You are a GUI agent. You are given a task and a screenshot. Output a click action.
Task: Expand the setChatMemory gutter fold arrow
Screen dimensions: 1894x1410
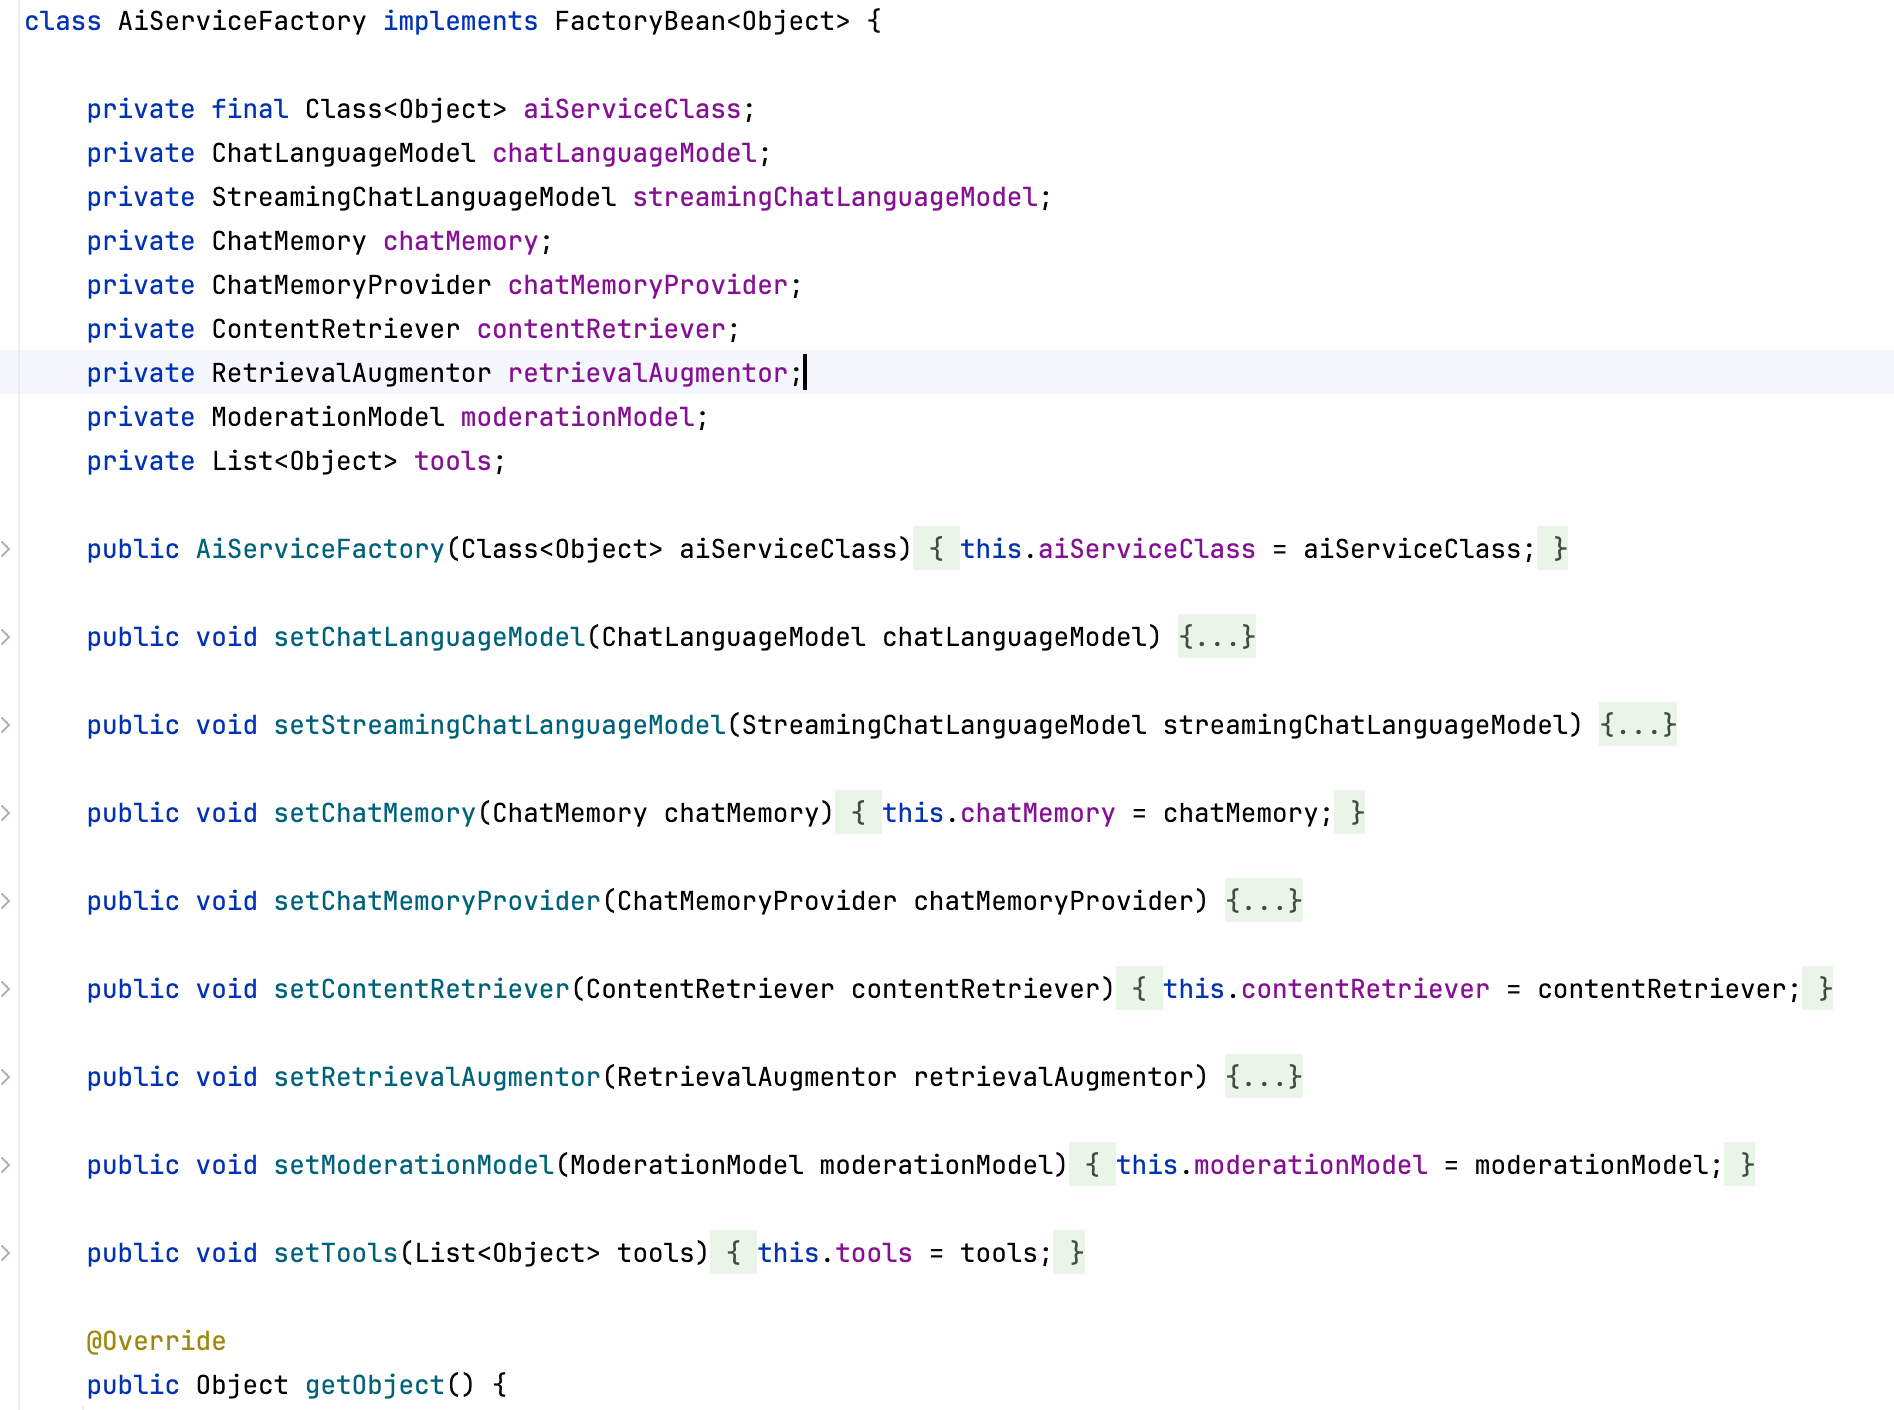pos(6,812)
